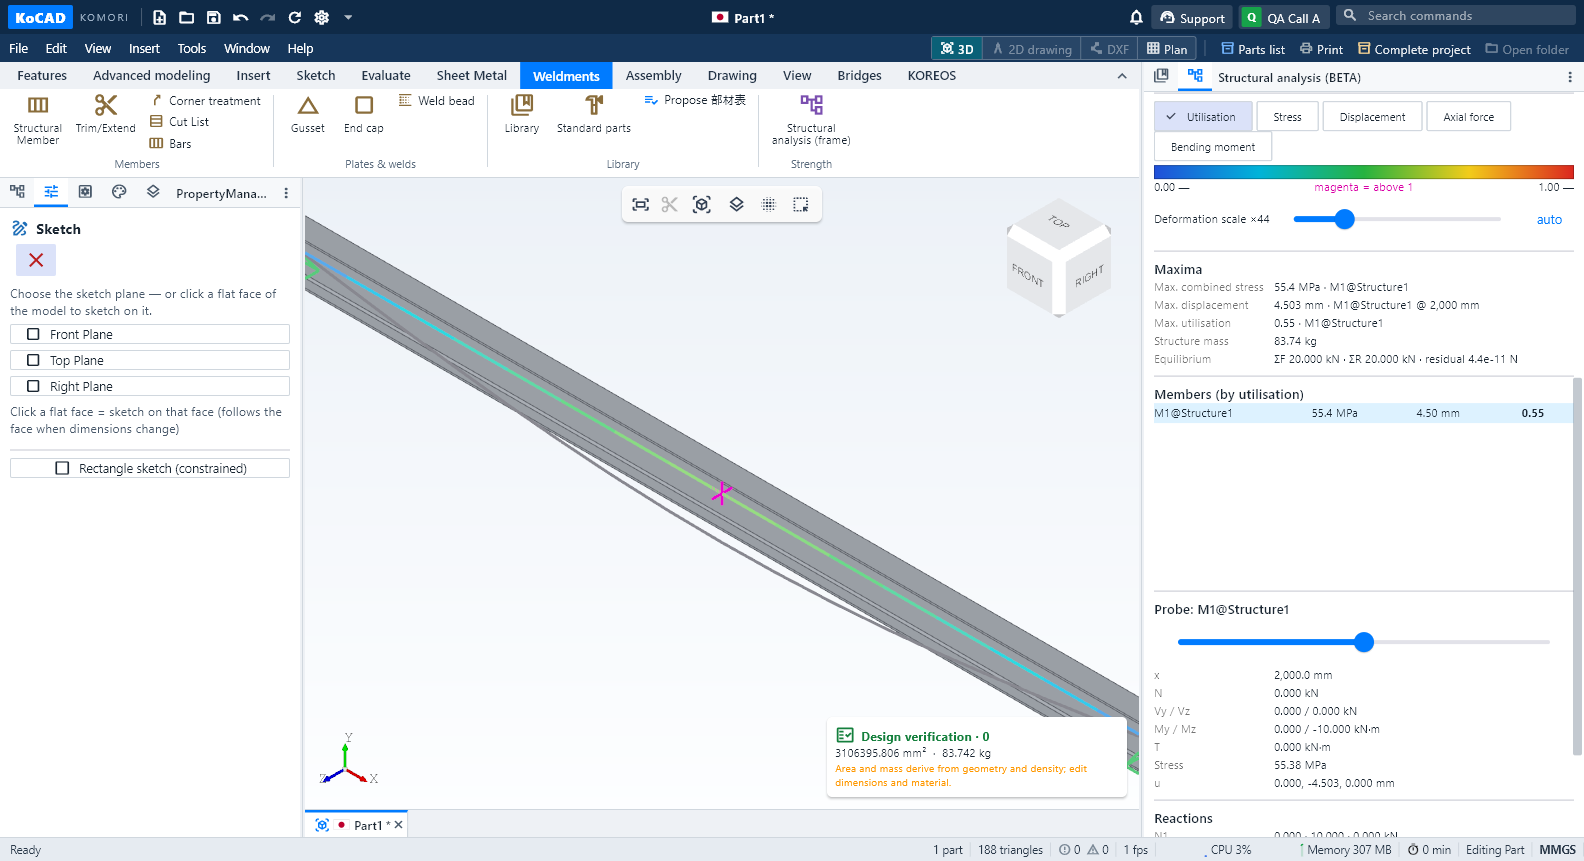Viewport: 1584px width, 861px height.
Task: Adjust the Probe position slider
Action: pyautogui.click(x=1364, y=642)
